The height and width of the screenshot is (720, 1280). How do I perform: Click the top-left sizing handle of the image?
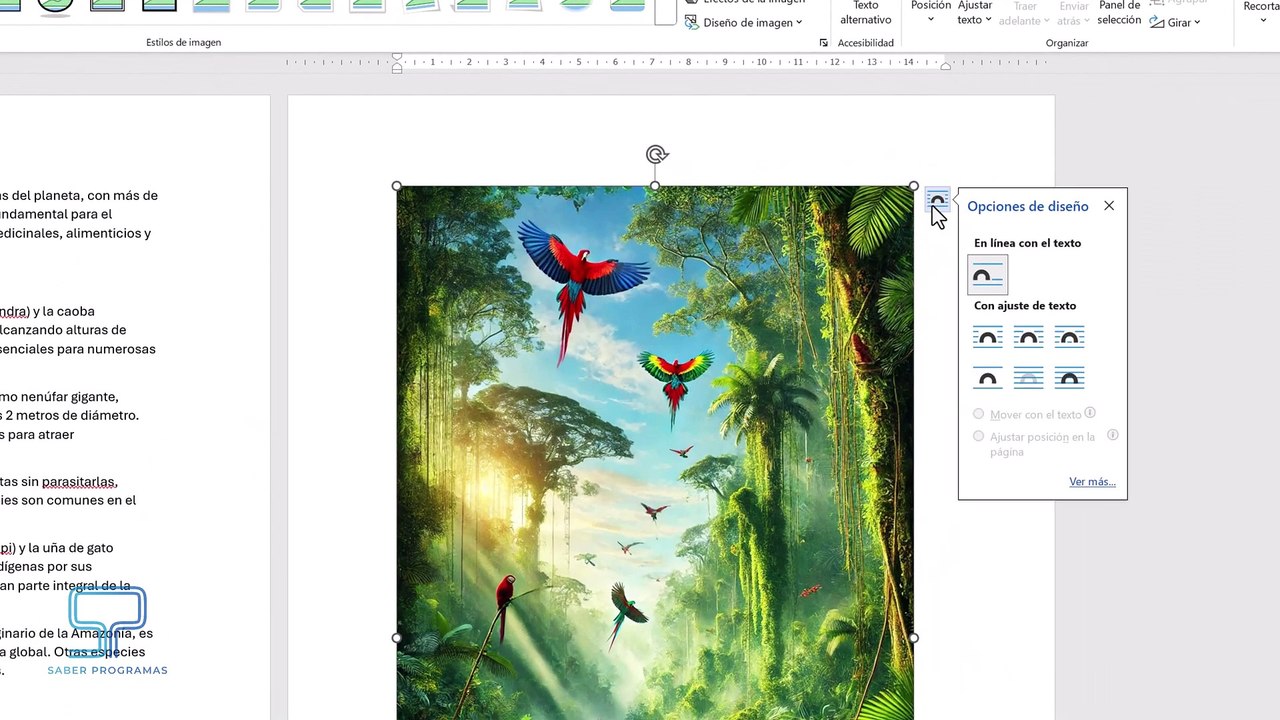(x=397, y=186)
